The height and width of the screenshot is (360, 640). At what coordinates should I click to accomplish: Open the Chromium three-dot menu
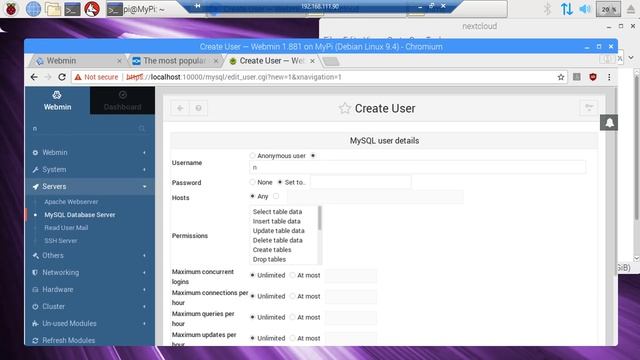609,77
